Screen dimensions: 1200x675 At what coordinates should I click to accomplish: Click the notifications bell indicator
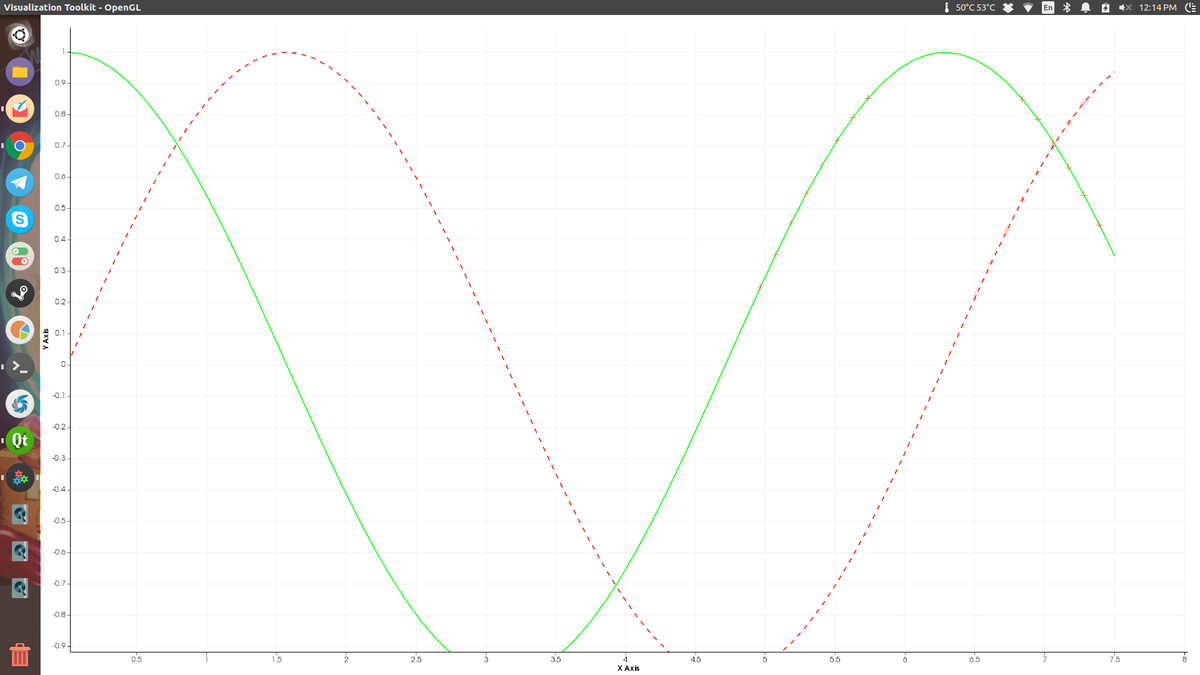tap(1084, 8)
